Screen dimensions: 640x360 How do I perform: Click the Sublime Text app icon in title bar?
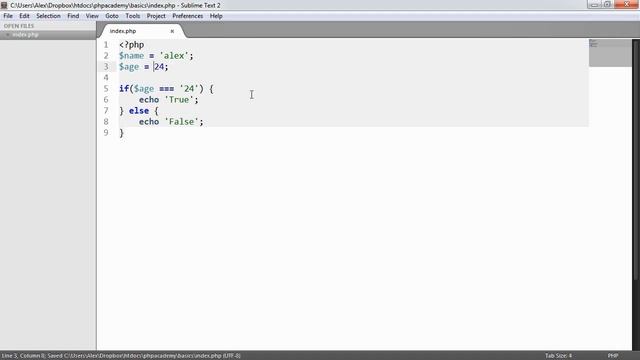coord(4,5)
